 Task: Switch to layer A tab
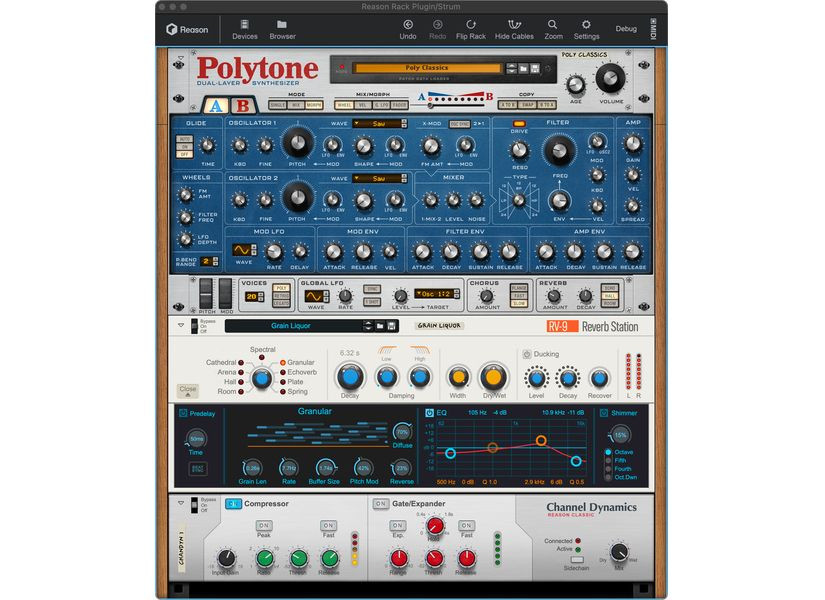click(x=216, y=106)
